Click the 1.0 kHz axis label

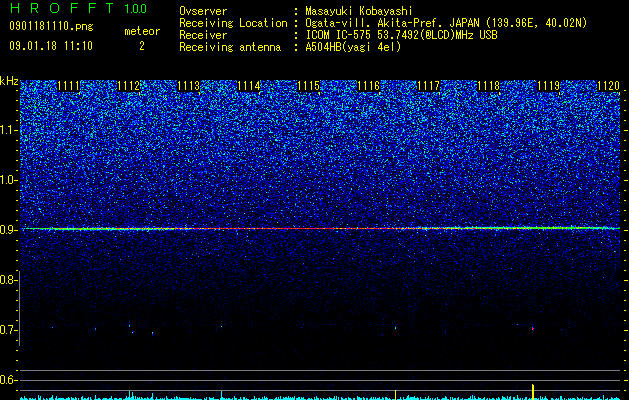pyautogui.click(x=7, y=181)
